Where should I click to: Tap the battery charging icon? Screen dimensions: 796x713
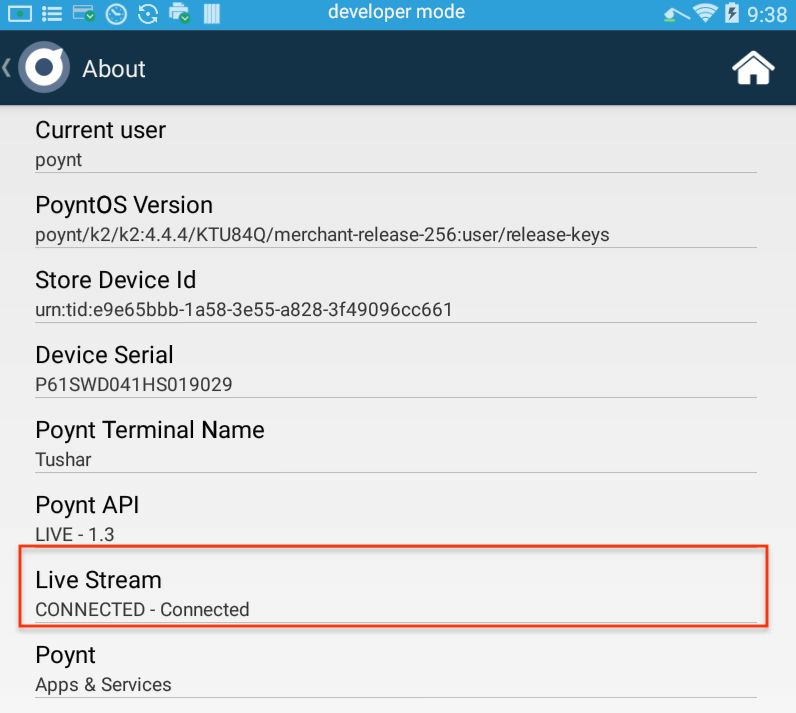[732, 13]
